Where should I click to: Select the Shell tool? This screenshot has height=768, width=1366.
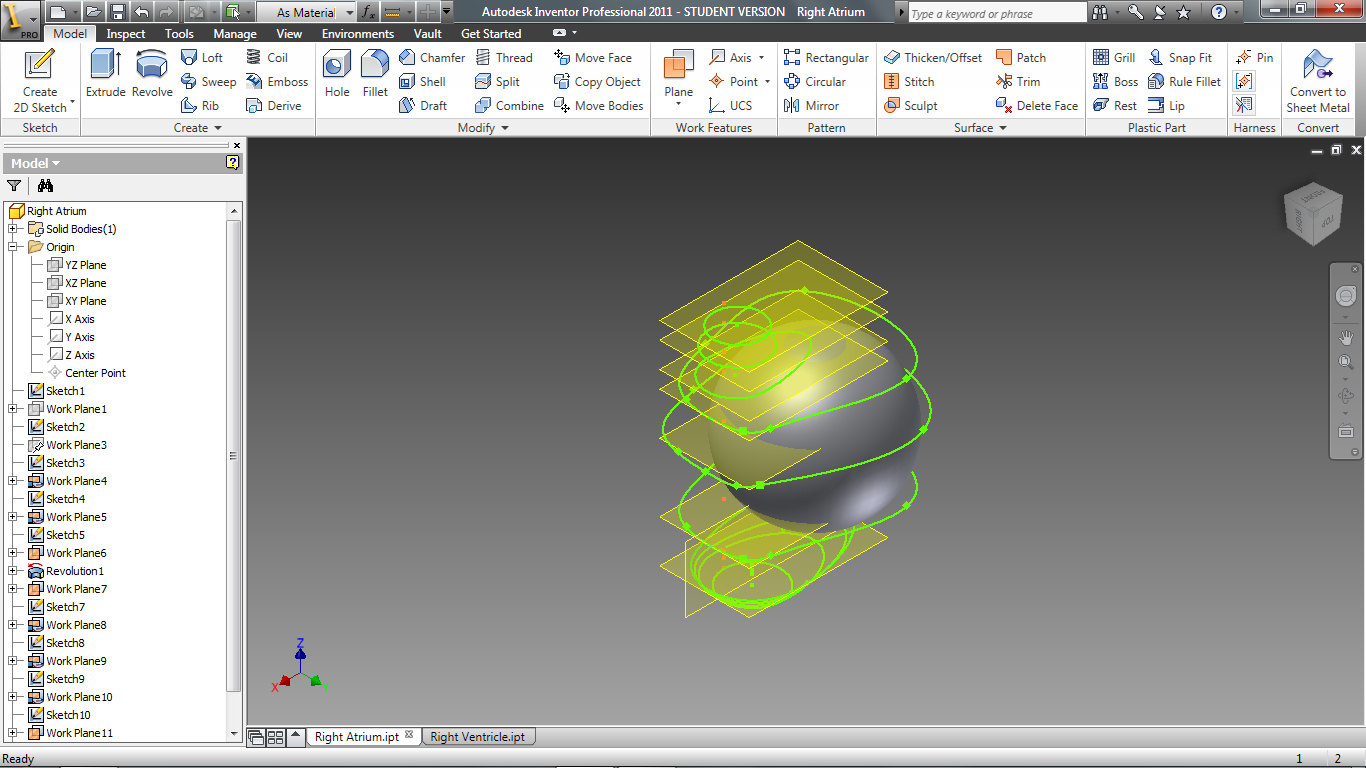422,82
